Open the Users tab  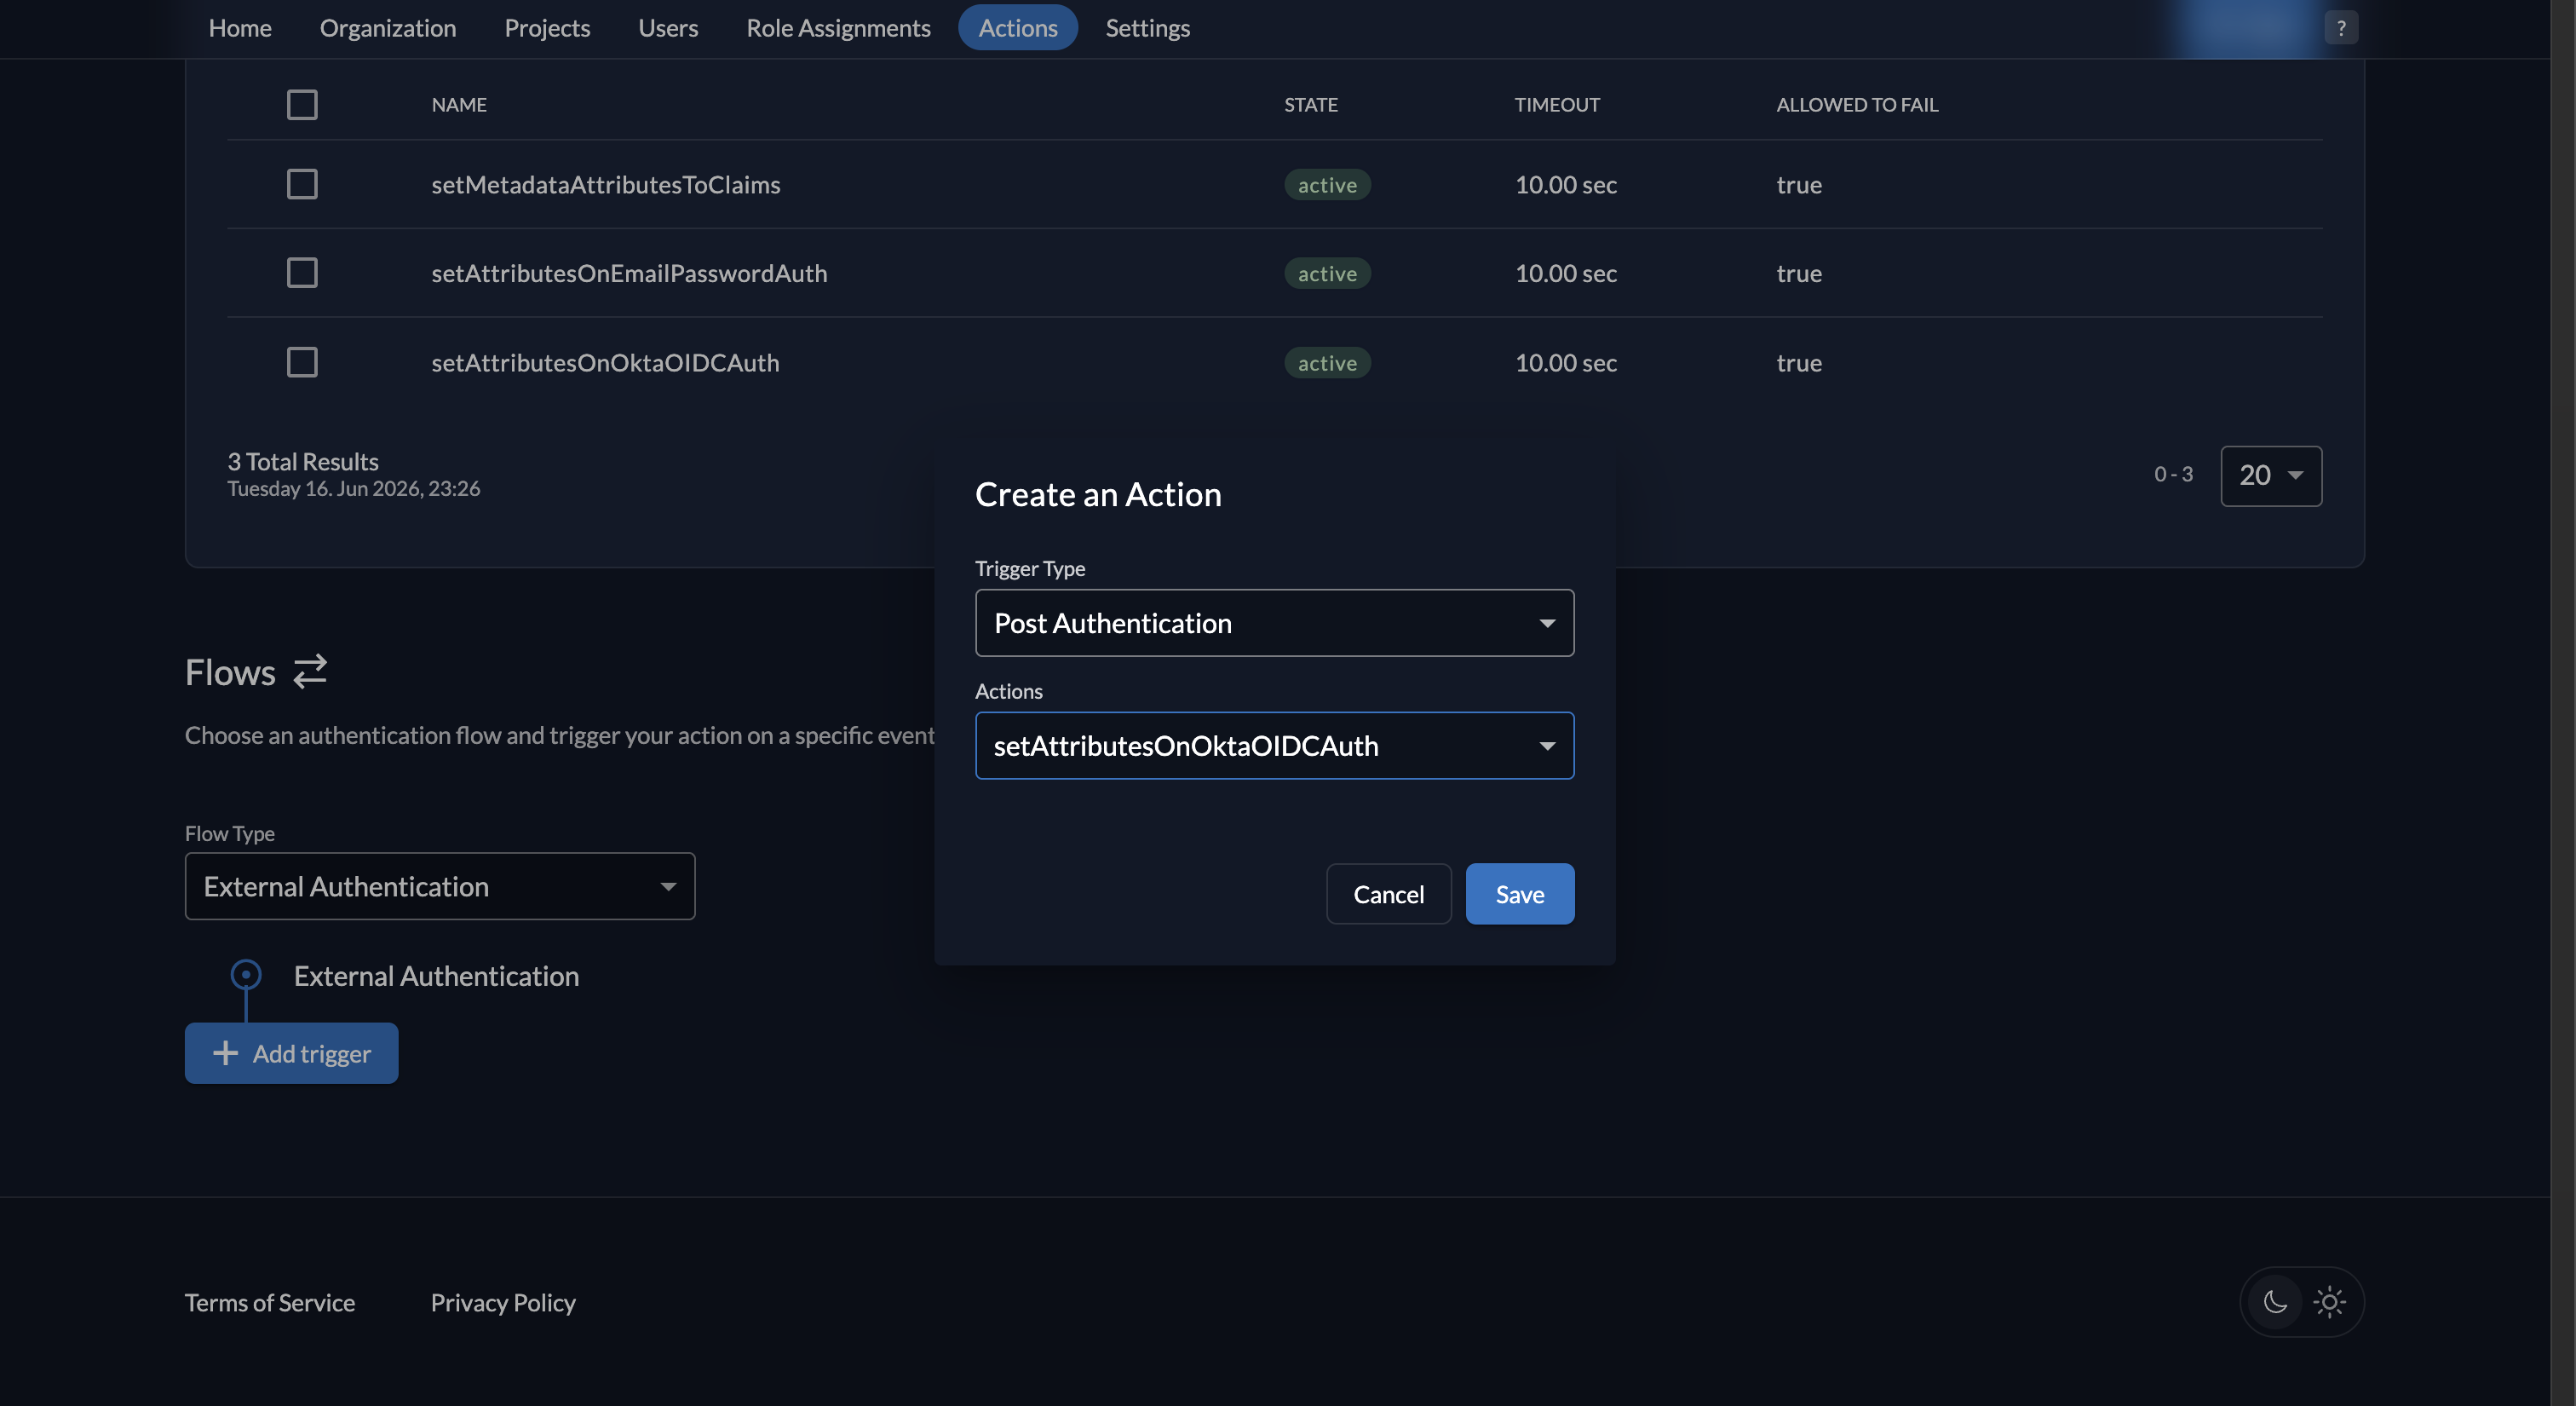click(x=668, y=28)
